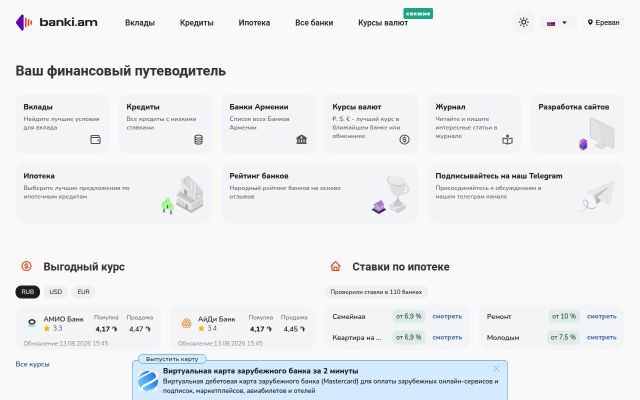This screenshot has height=400, width=640.
Task: Click the от 6,9 % badge for Семейная
Action: [x=409, y=316]
